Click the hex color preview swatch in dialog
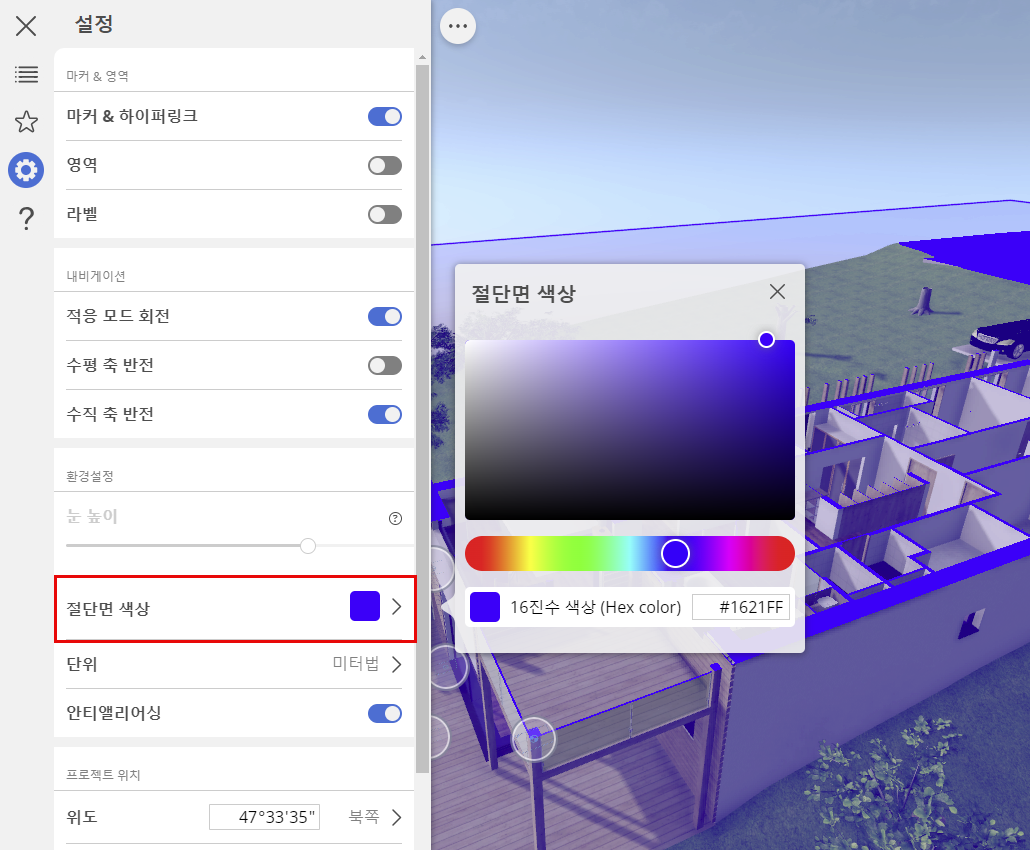This screenshot has height=850, width=1030. 485,607
